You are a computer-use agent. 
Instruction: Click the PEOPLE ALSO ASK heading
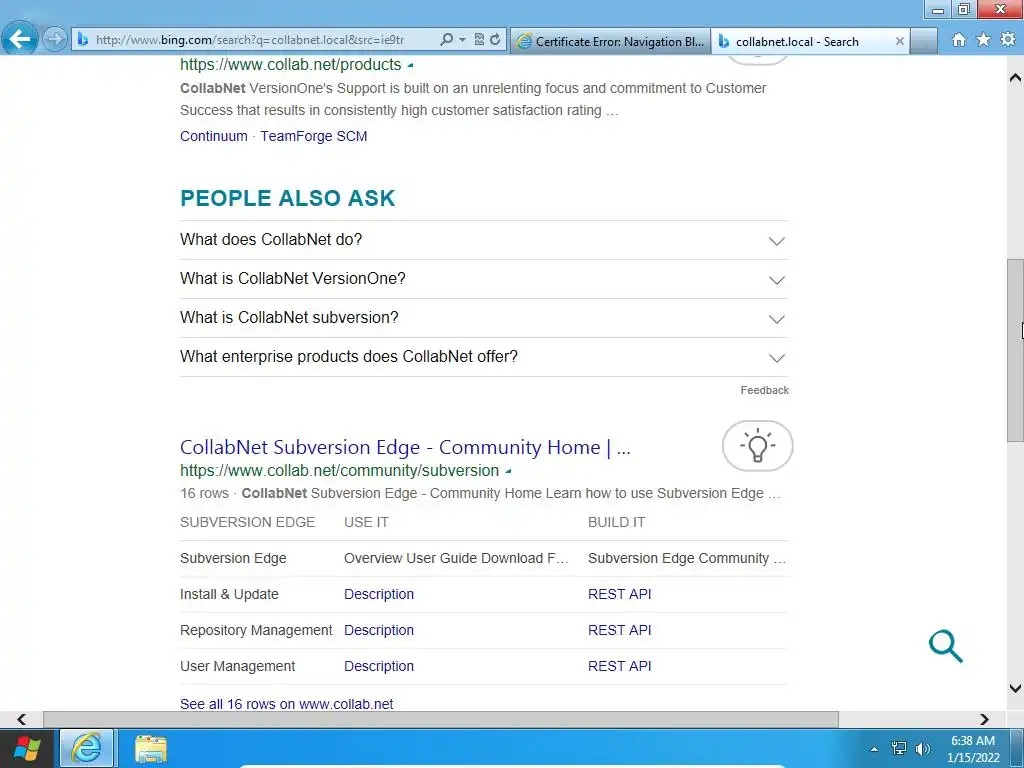288,199
